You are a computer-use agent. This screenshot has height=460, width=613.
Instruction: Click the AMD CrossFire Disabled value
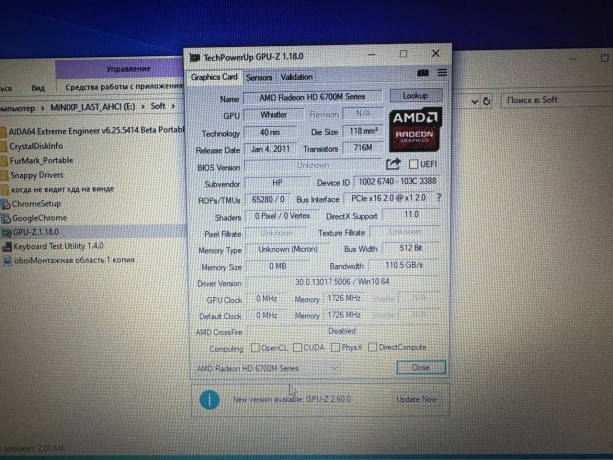pyautogui.click(x=342, y=331)
